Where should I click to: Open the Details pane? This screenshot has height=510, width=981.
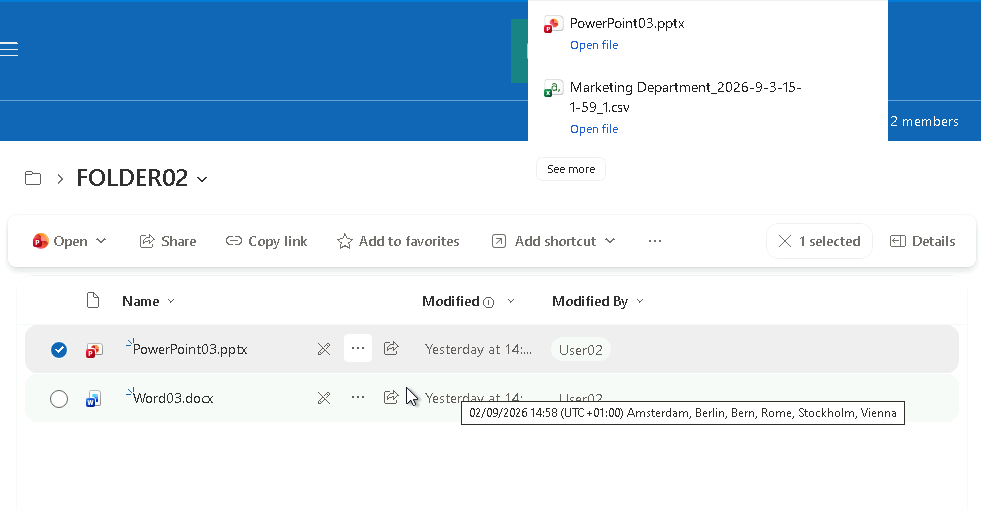click(x=923, y=241)
